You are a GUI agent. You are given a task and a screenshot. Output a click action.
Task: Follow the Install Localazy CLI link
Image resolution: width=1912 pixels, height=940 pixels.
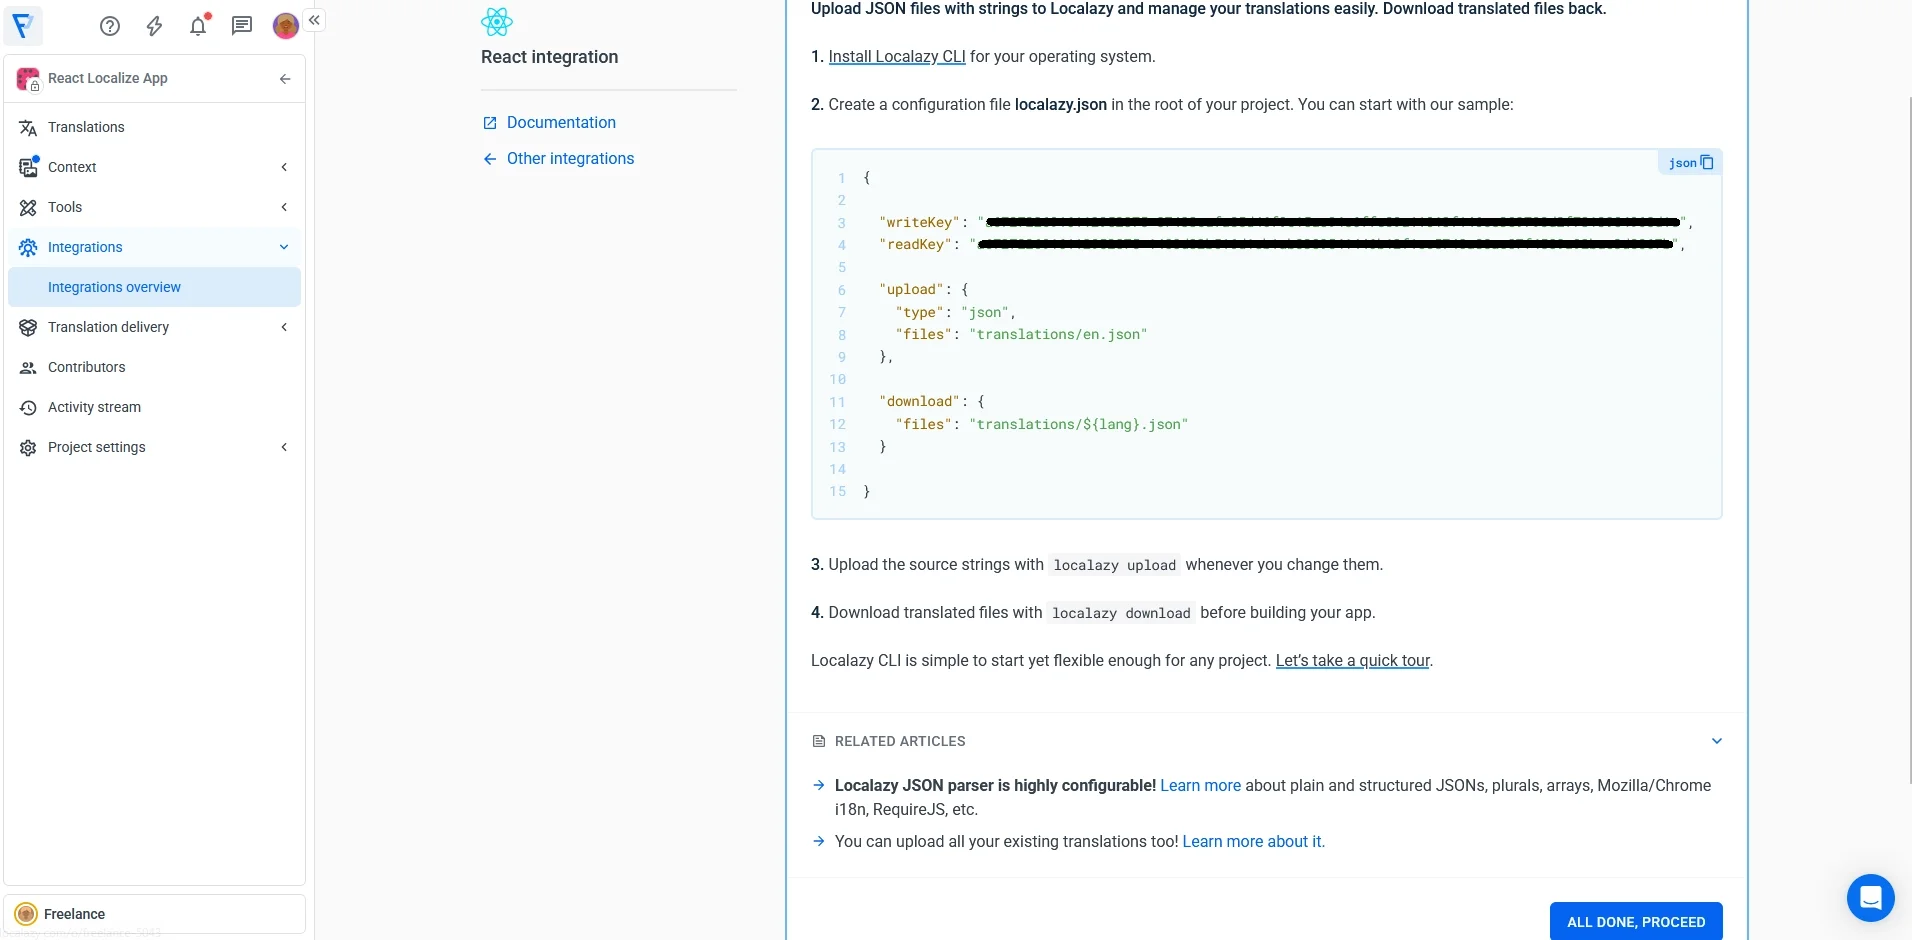click(897, 57)
